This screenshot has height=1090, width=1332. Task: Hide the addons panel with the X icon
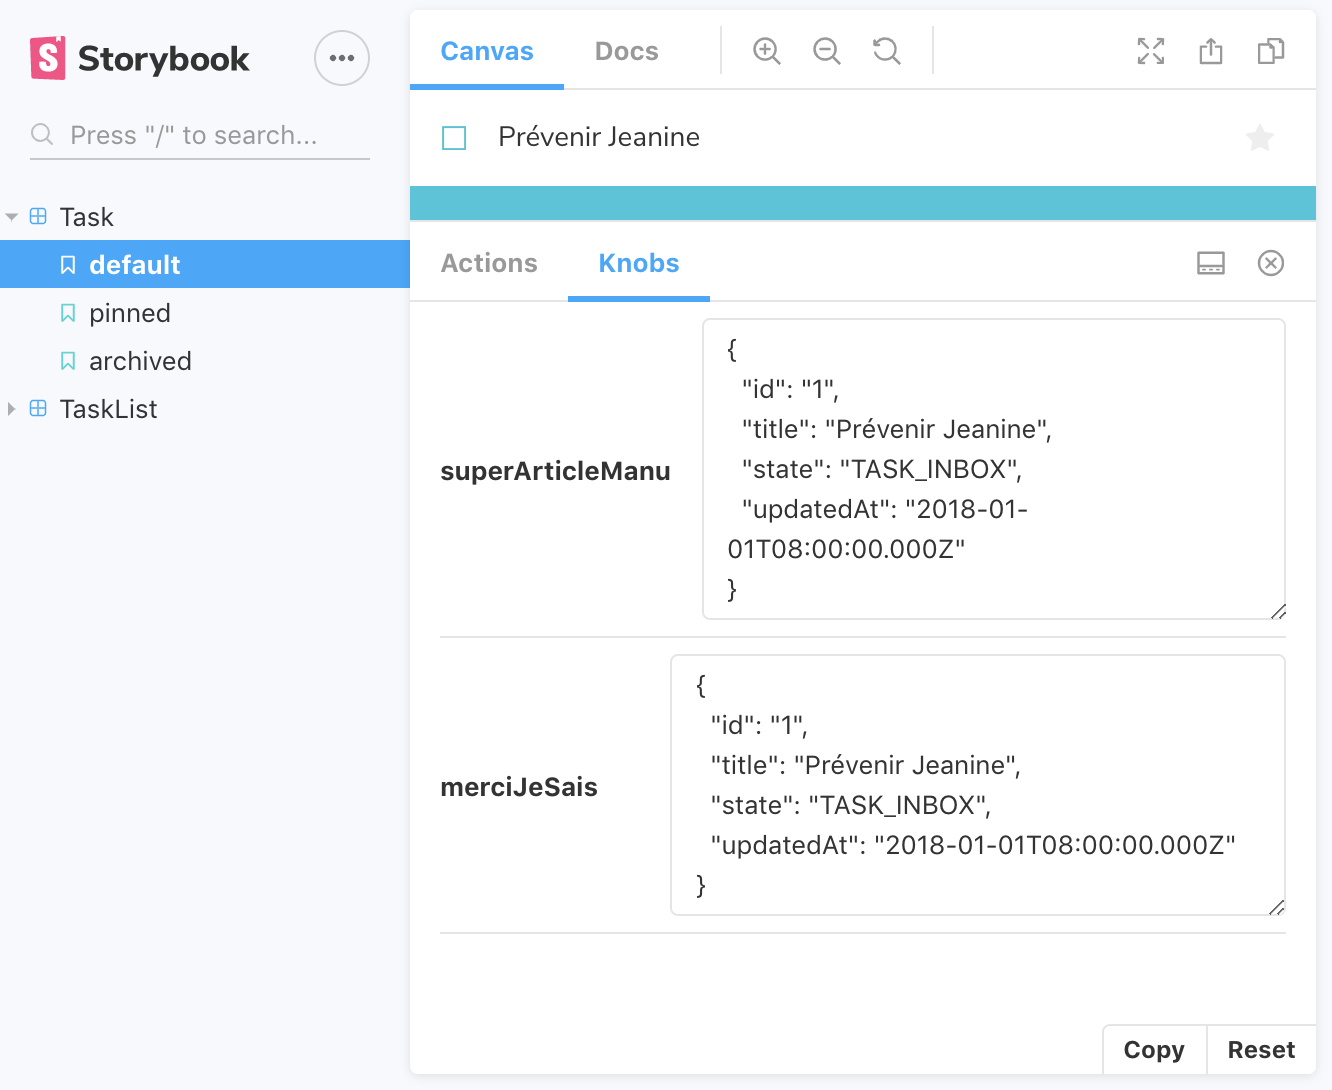[1271, 263]
